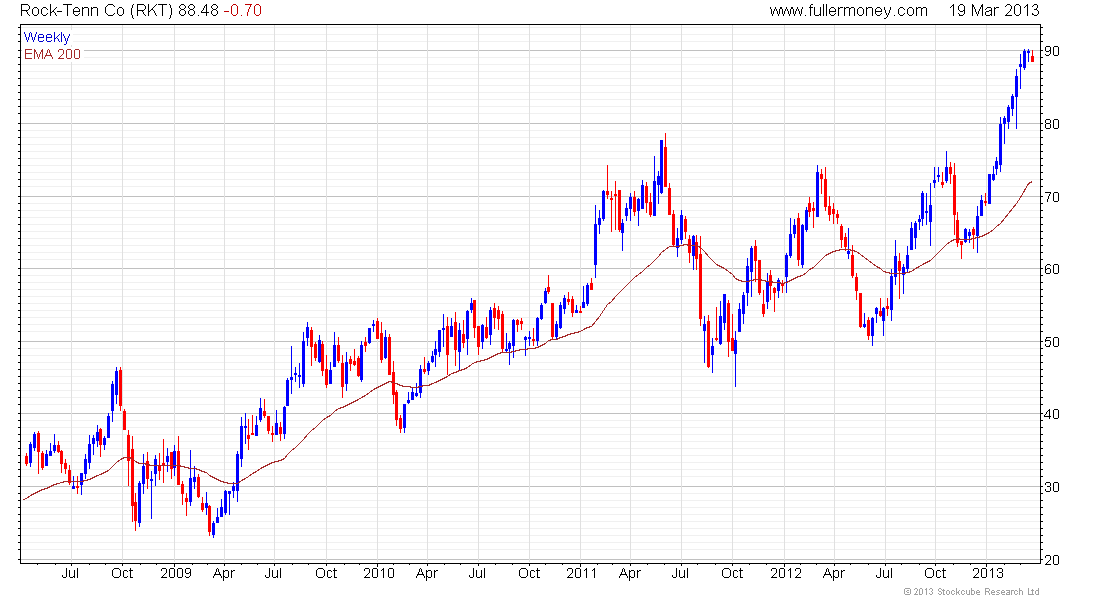This screenshot has width=1100, height=600.
Task: Click the 2011 year axis label
Action: pyautogui.click(x=582, y=573)
